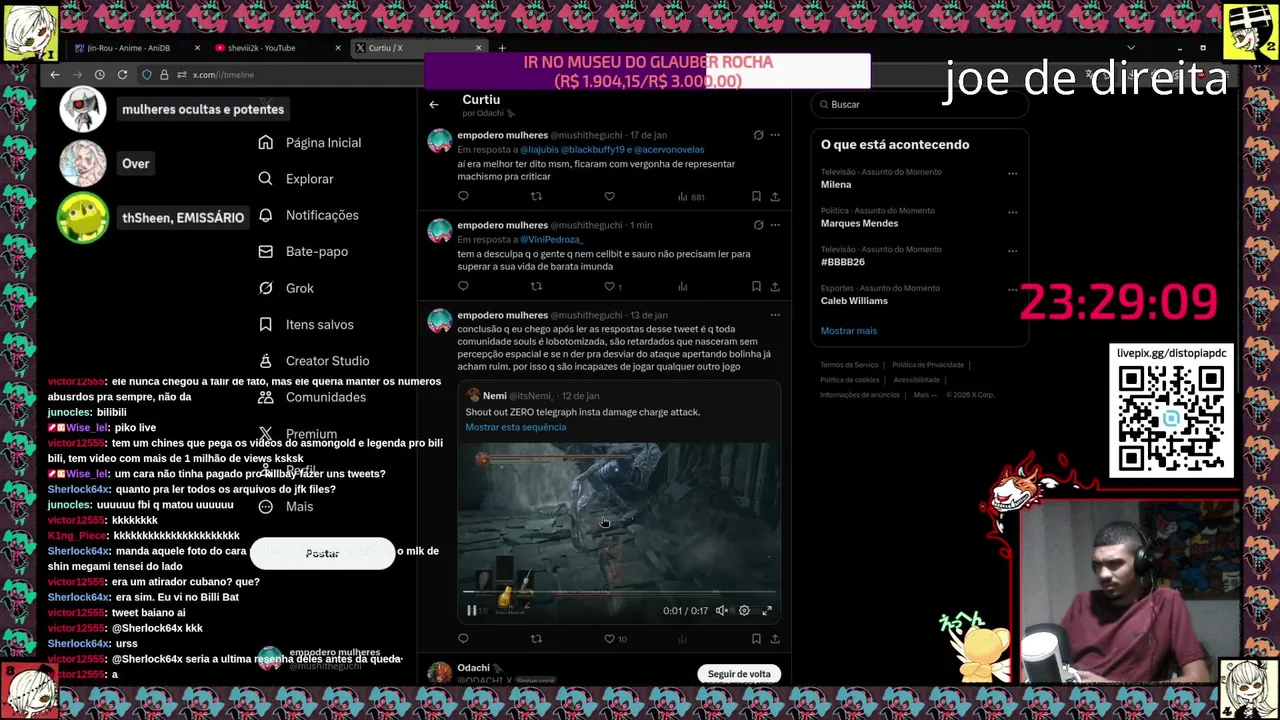Image resolution: width=1280 pixels, height=720 pixels.
Task: Open options for #BBB26 trend
Action: click(x=1012, y=251)
